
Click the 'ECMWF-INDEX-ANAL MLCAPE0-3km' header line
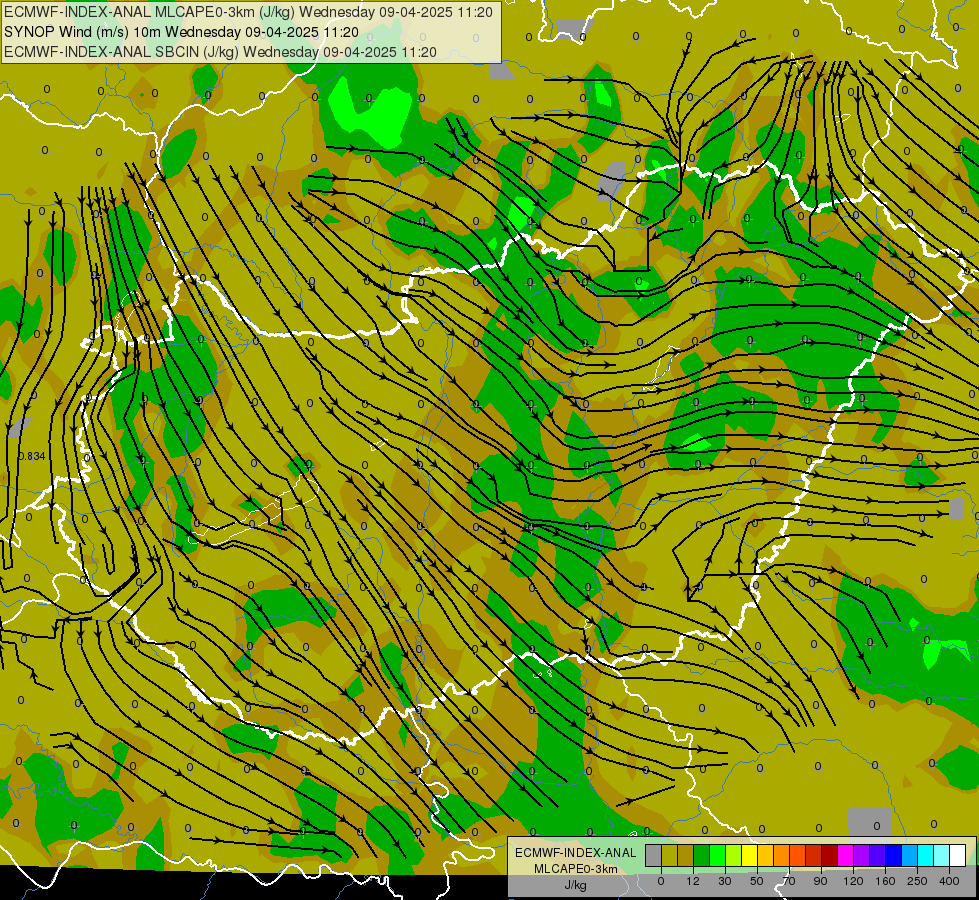(248, 12)
